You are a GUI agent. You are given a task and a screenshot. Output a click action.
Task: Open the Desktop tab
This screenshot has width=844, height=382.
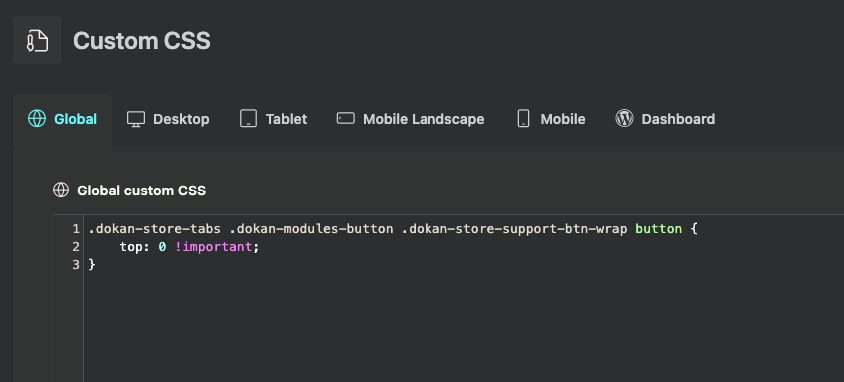(168, 119)
